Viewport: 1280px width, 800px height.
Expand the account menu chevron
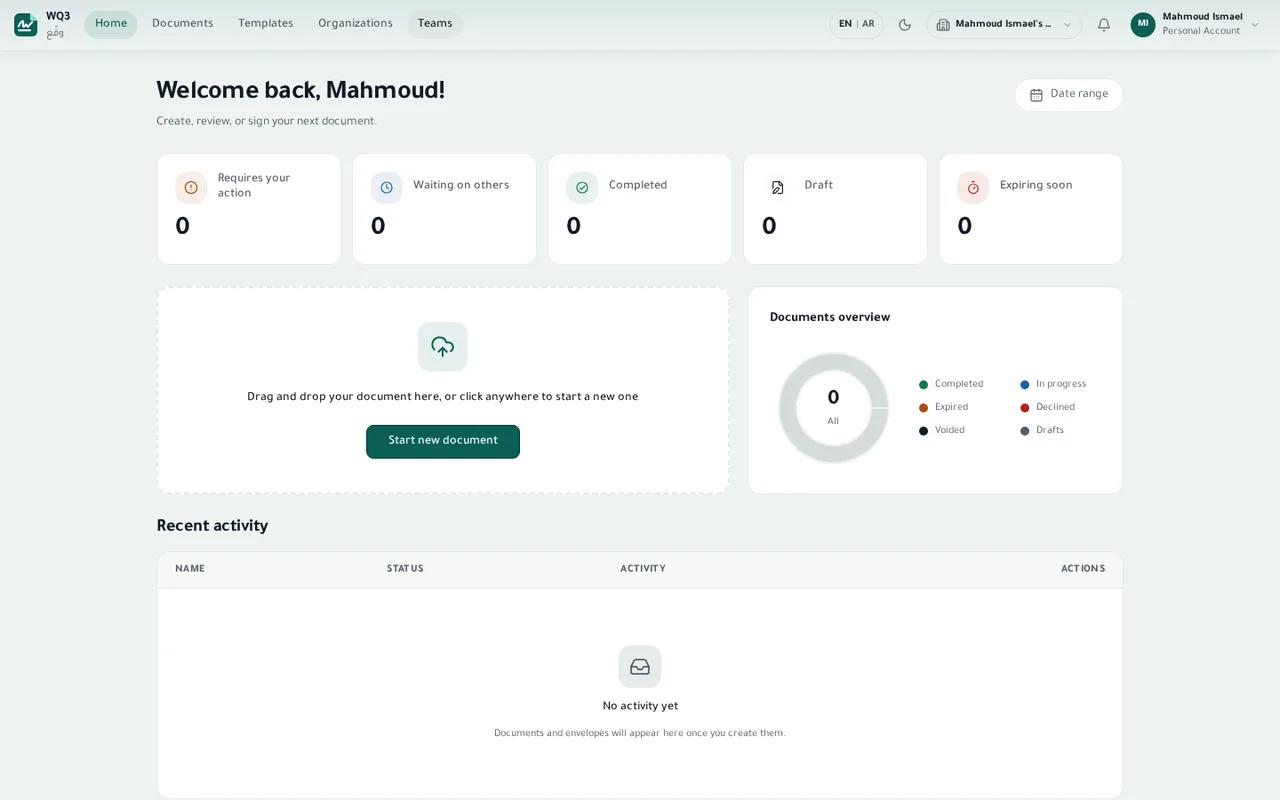(1255, 25)
